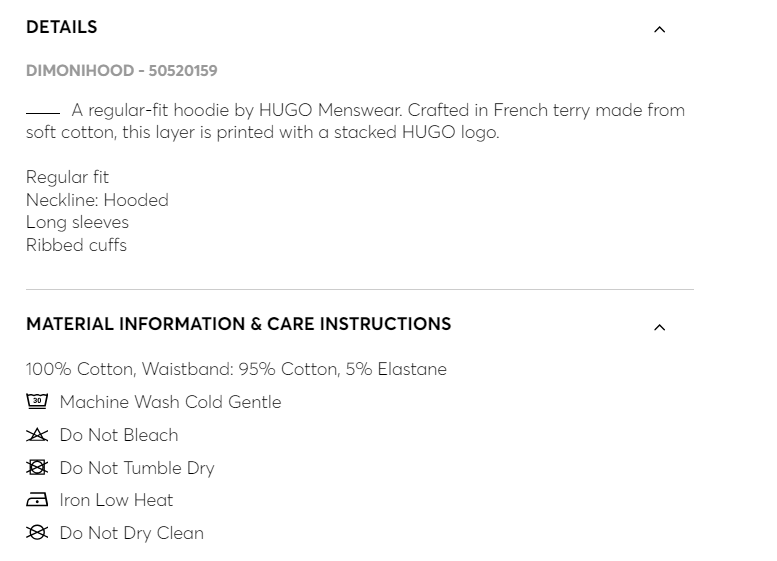The image size is (777, 561).
Task: Collapse the Material Information chevron
Action: pyautogui.click(x=659, y=327)
